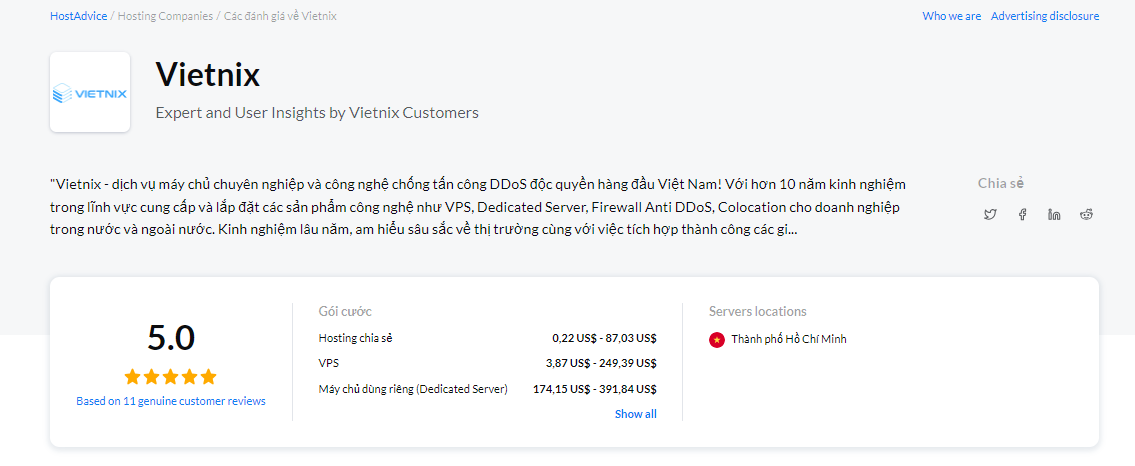This screenshot has height=466, width=1135.
Task: Click the Vietnix page heading
Action: 208,74
